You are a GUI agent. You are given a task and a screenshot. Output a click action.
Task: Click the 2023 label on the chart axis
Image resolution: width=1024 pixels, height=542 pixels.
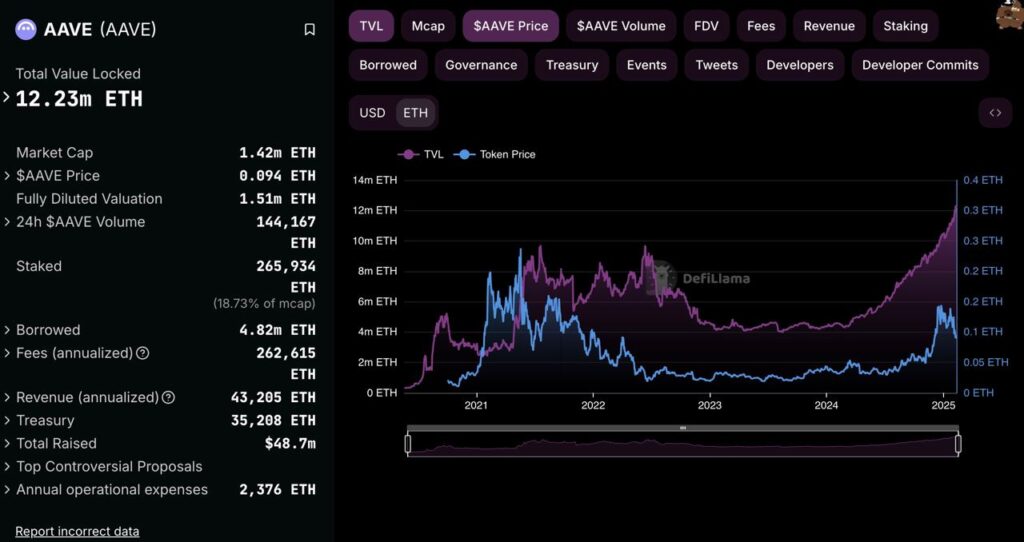(709, 406)
